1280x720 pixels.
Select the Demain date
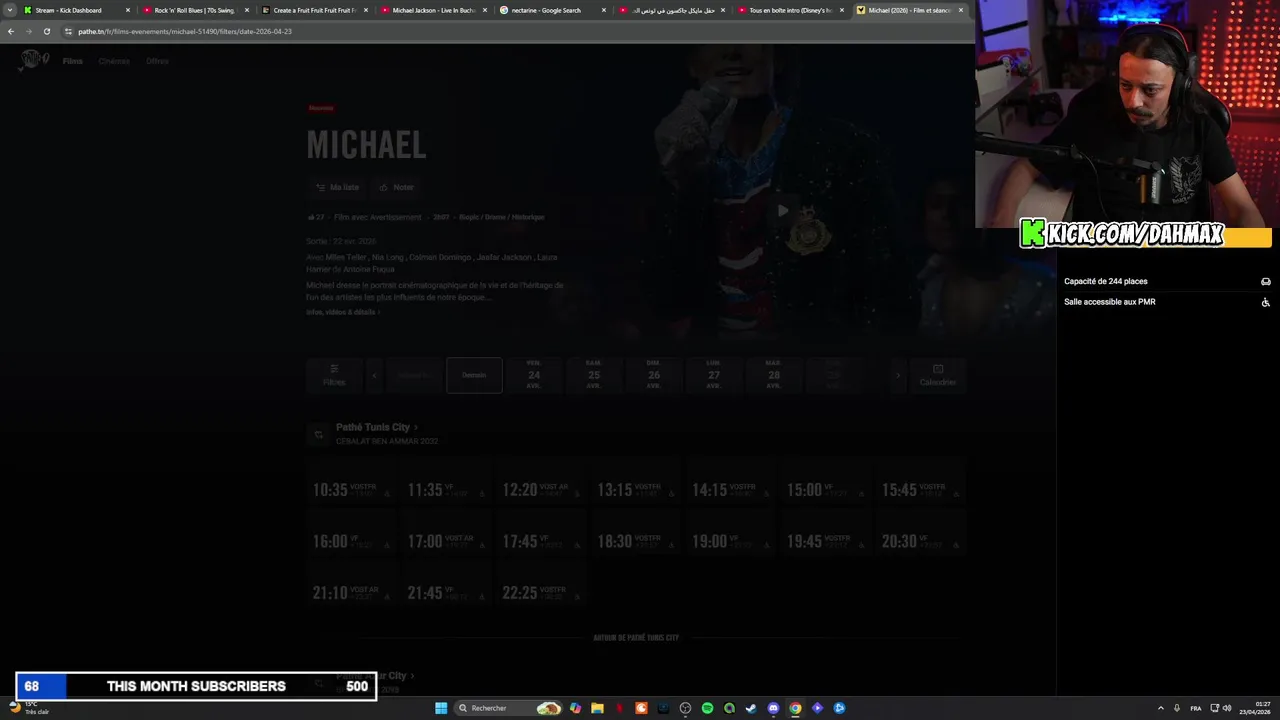474,375
